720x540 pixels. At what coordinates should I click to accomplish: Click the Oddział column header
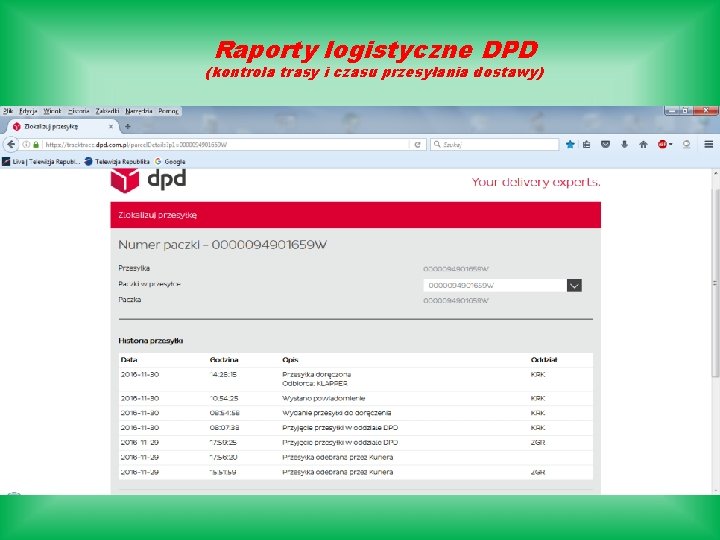[x=544, y=360]
